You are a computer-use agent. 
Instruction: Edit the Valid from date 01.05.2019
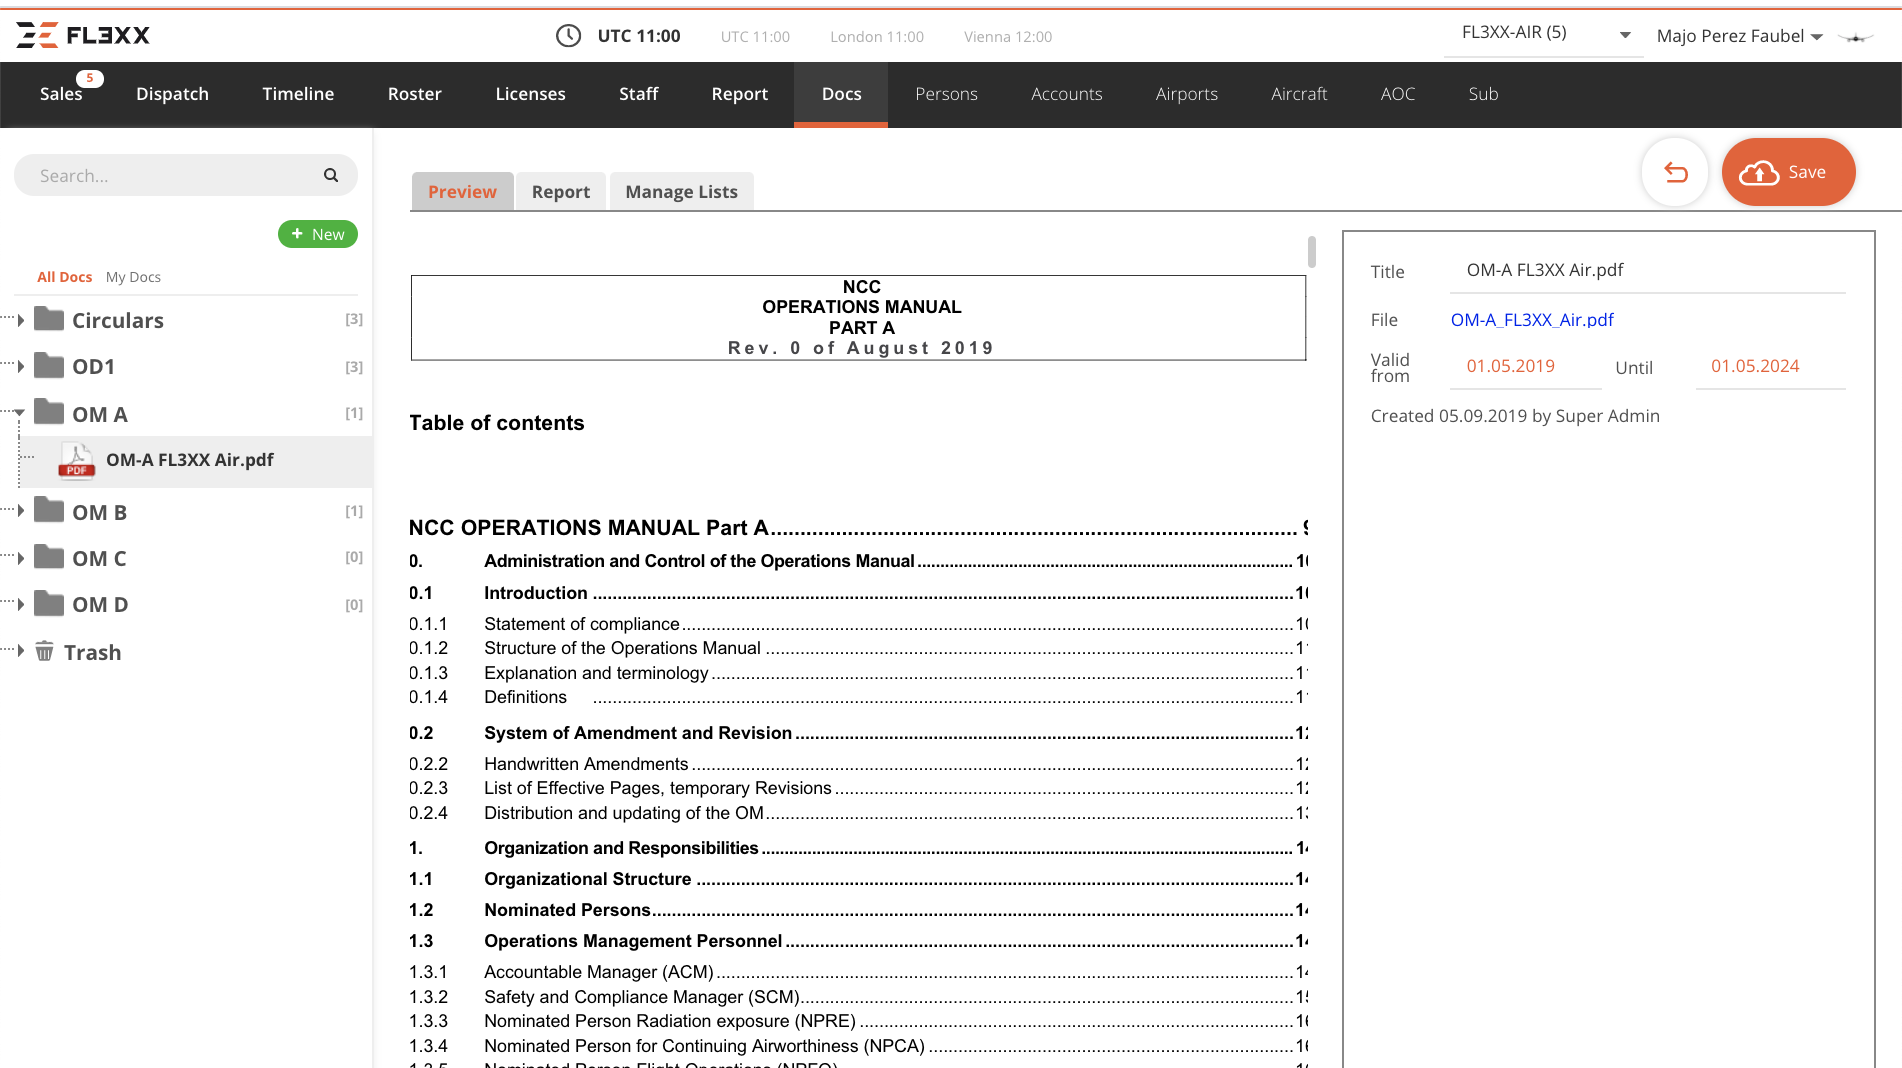1526,367
